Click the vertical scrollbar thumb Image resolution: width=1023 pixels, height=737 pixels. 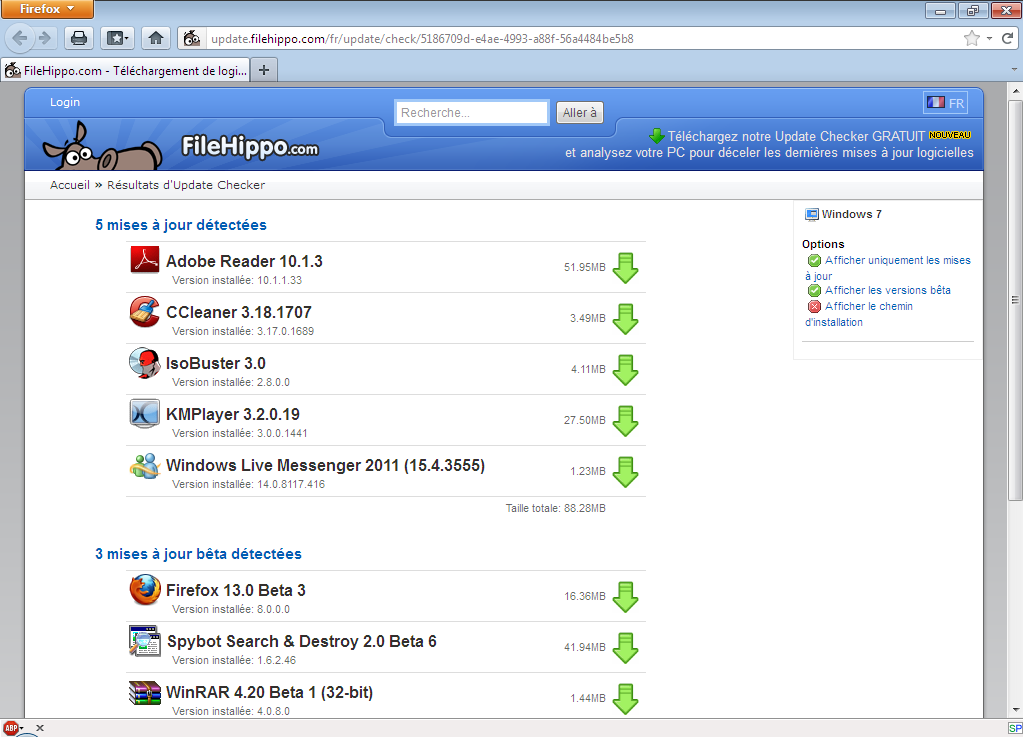1015,301
